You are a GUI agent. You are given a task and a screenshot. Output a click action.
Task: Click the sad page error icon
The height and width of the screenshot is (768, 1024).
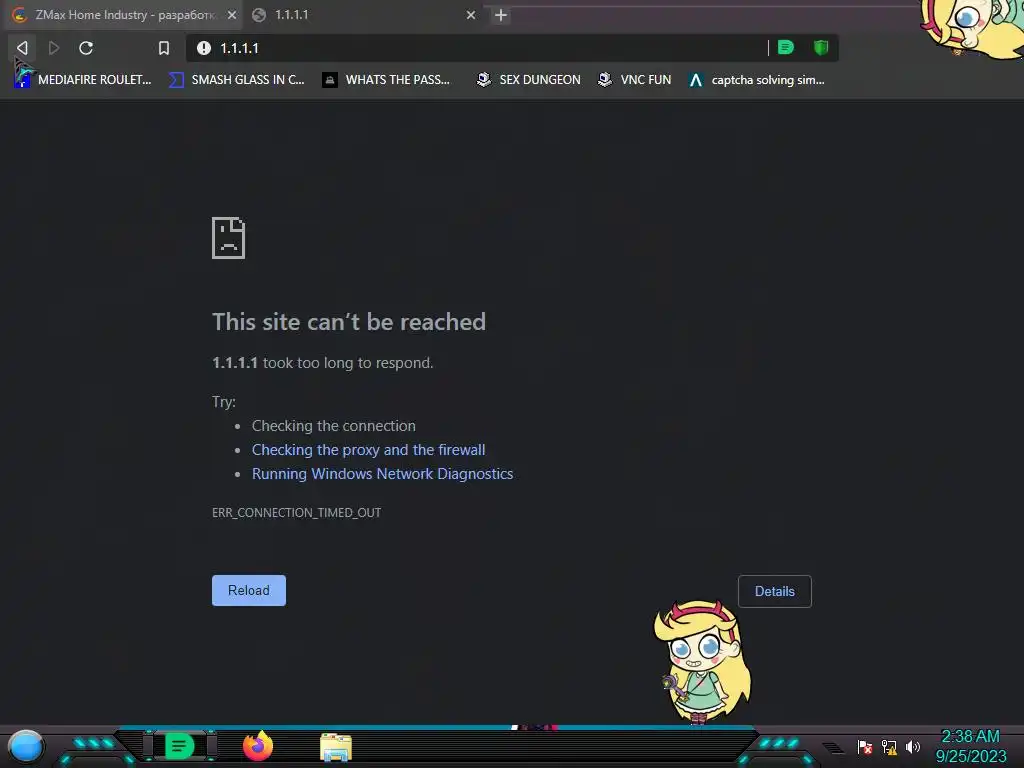click(x=229, y=238)
